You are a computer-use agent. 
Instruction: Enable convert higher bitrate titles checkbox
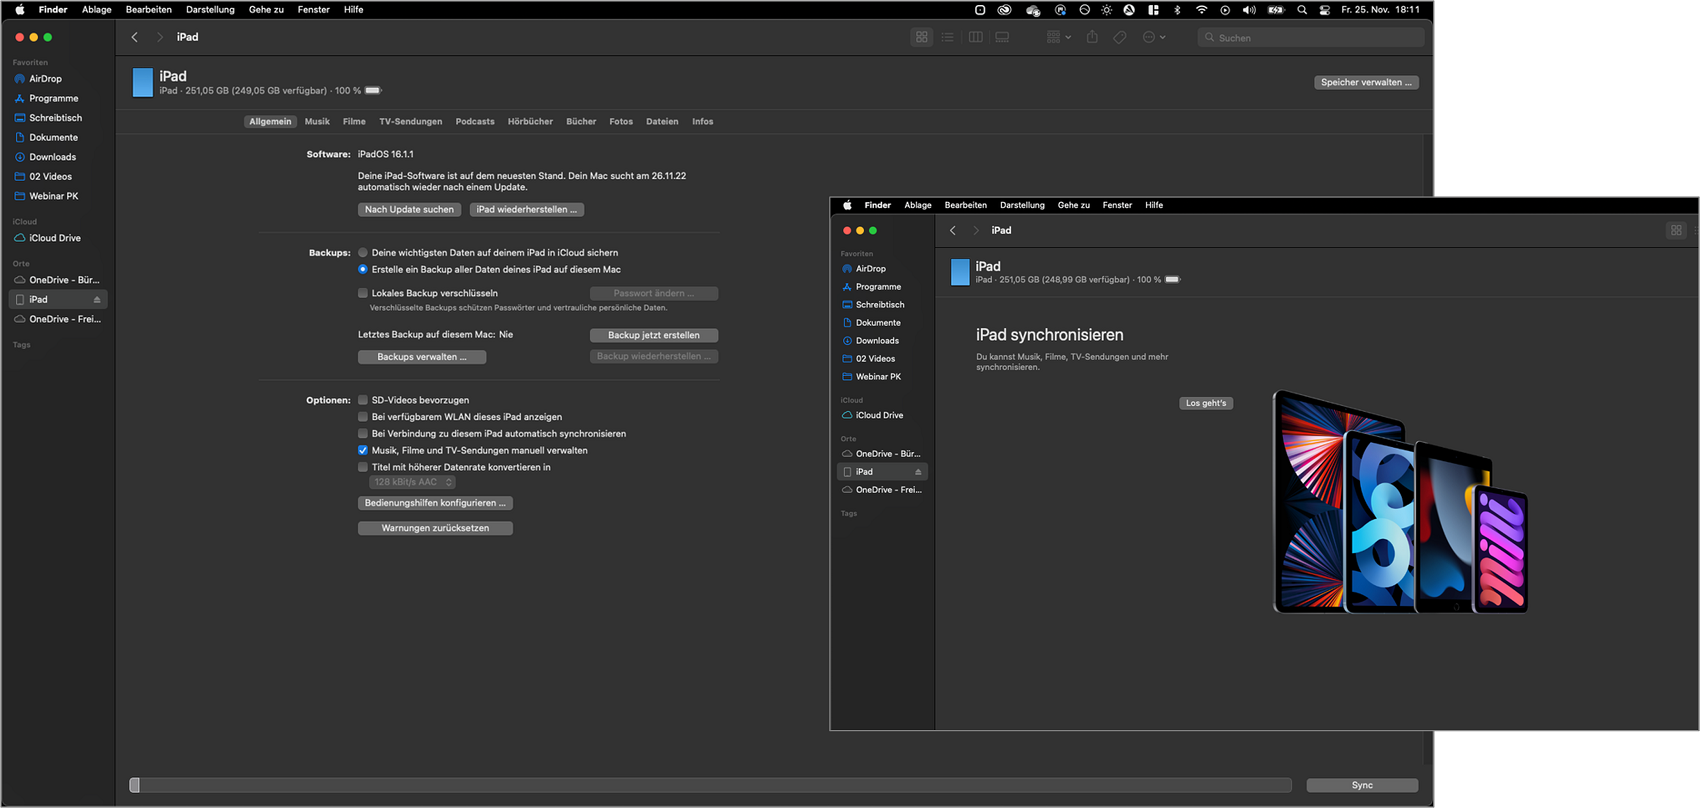[363, 467]
